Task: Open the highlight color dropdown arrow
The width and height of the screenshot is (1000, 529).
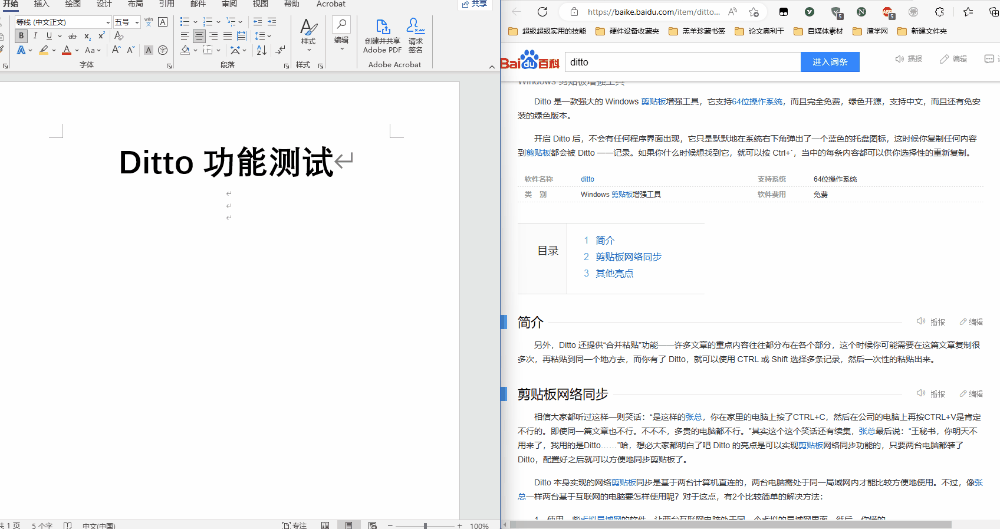Action: [54, 50]
